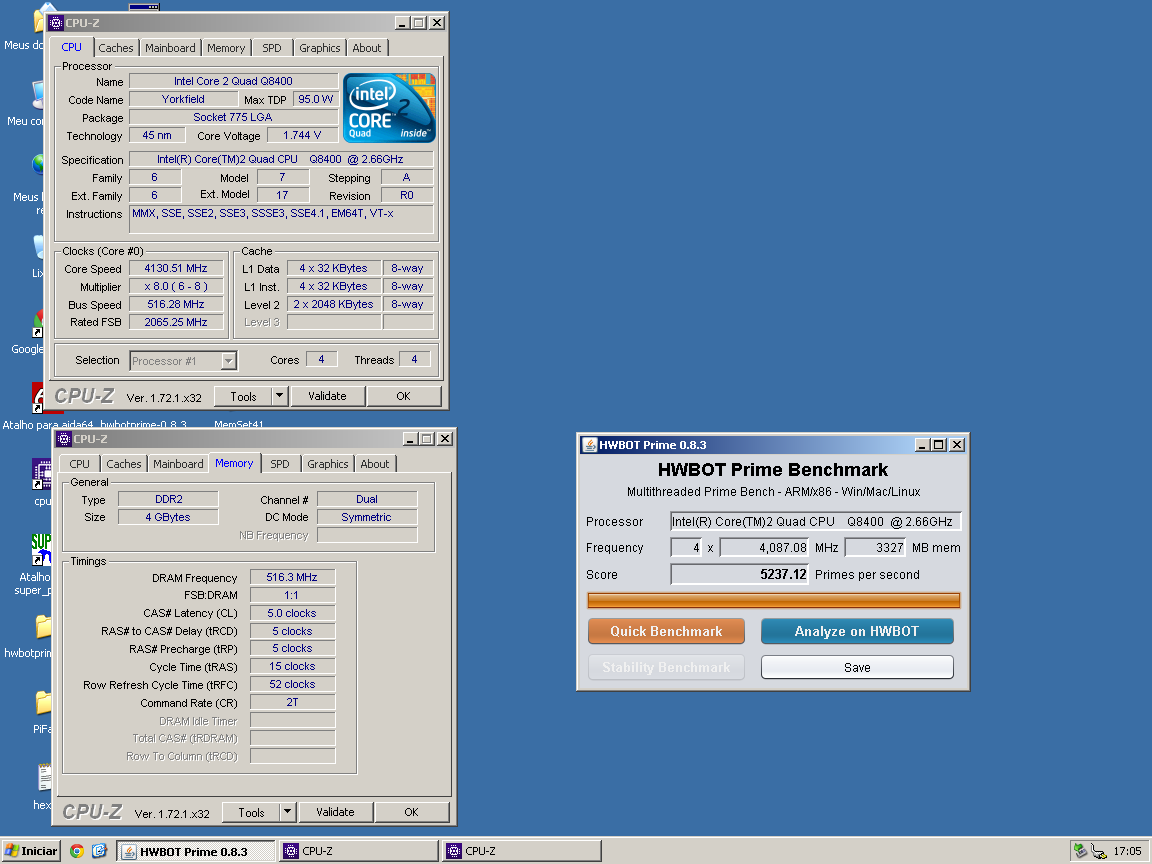The height and width of the screenshot is (864, 1152).
Task: Activate the second CPU-Z taskbar button
Action: (522, 852)
